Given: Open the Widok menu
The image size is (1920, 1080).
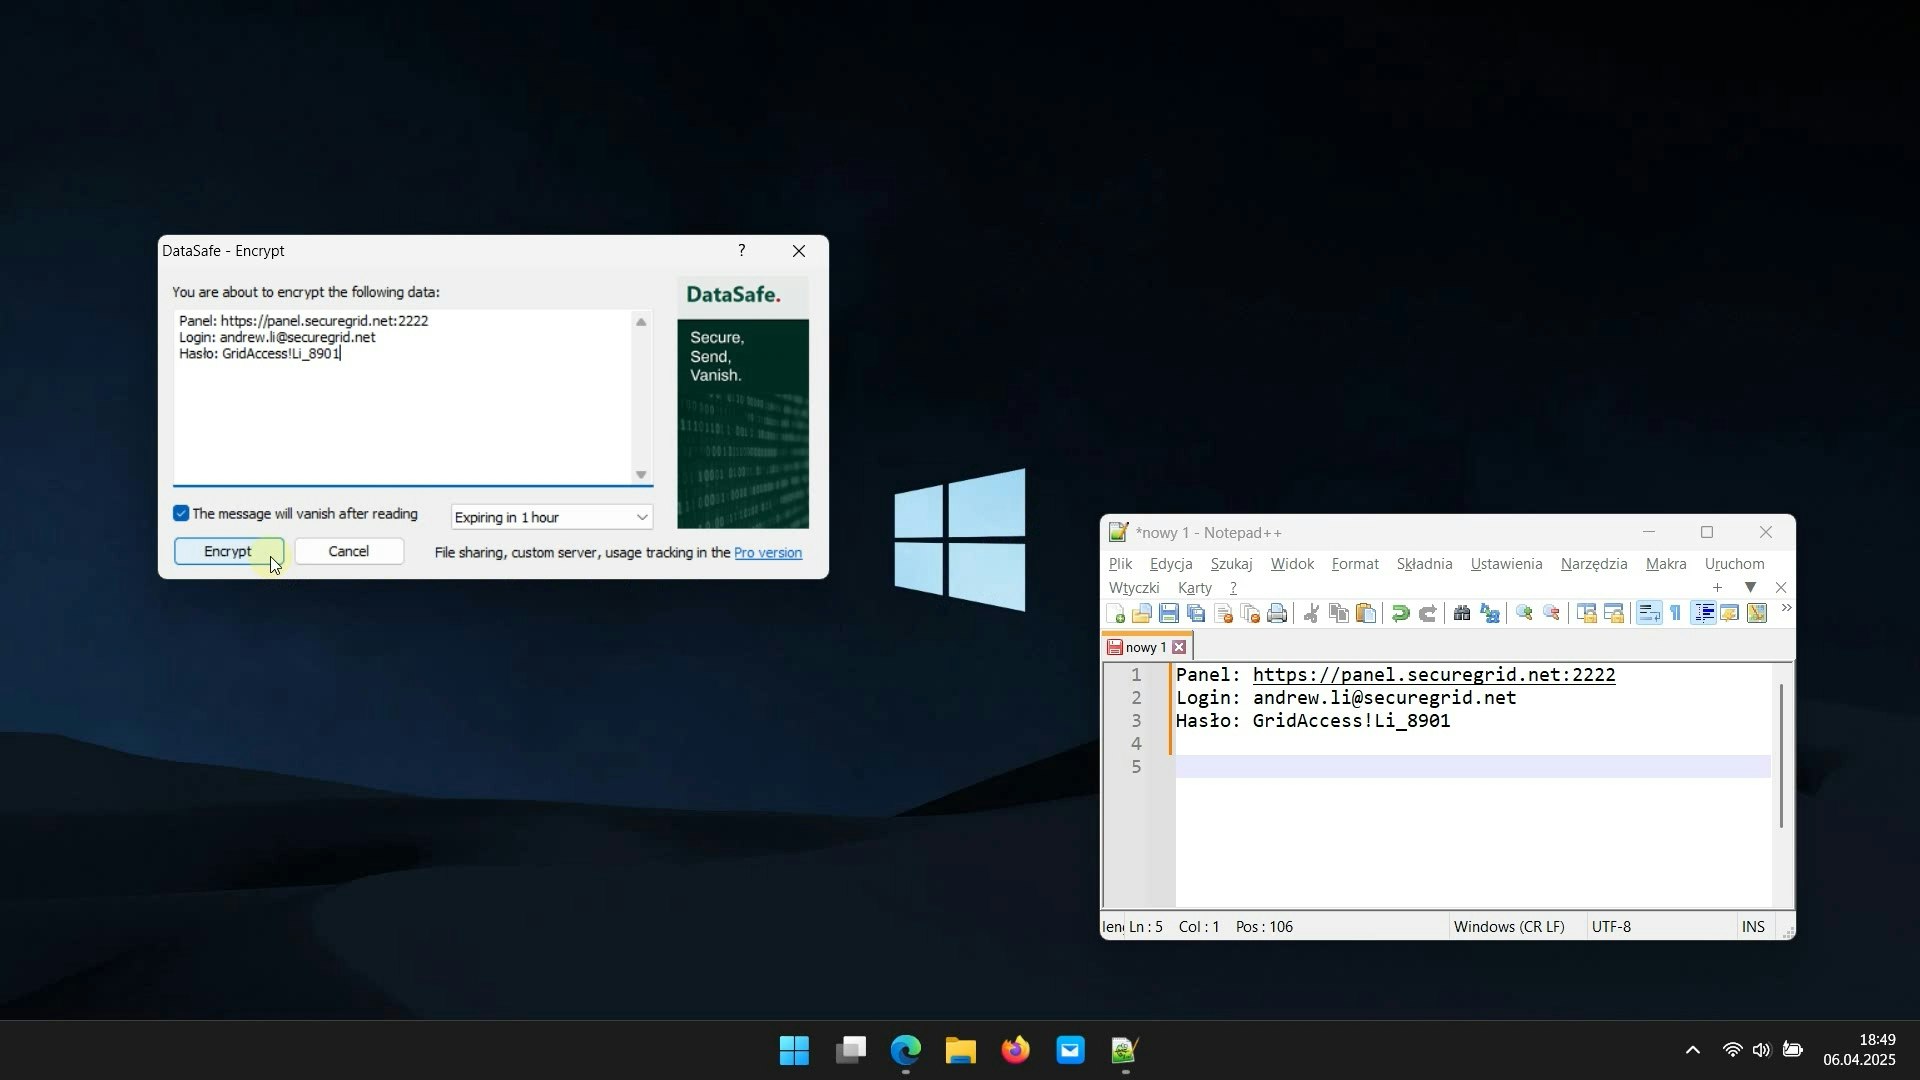Looking at the screenshot, I should (x=1292, y=564).
